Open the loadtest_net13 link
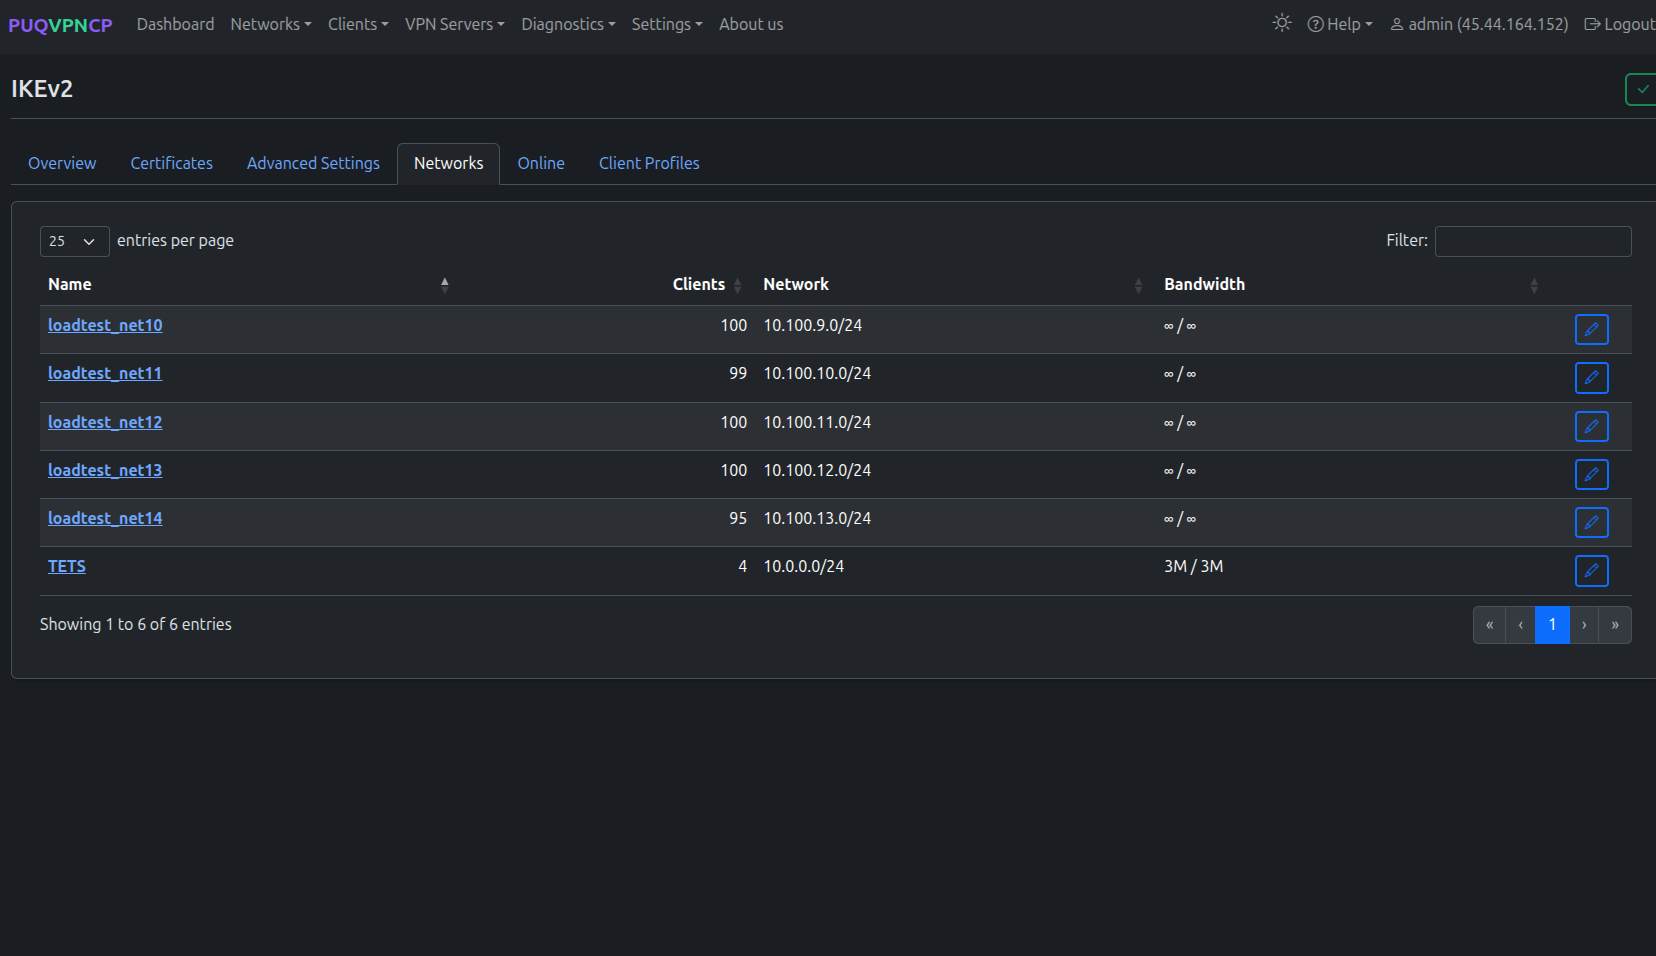 [105, 470]
